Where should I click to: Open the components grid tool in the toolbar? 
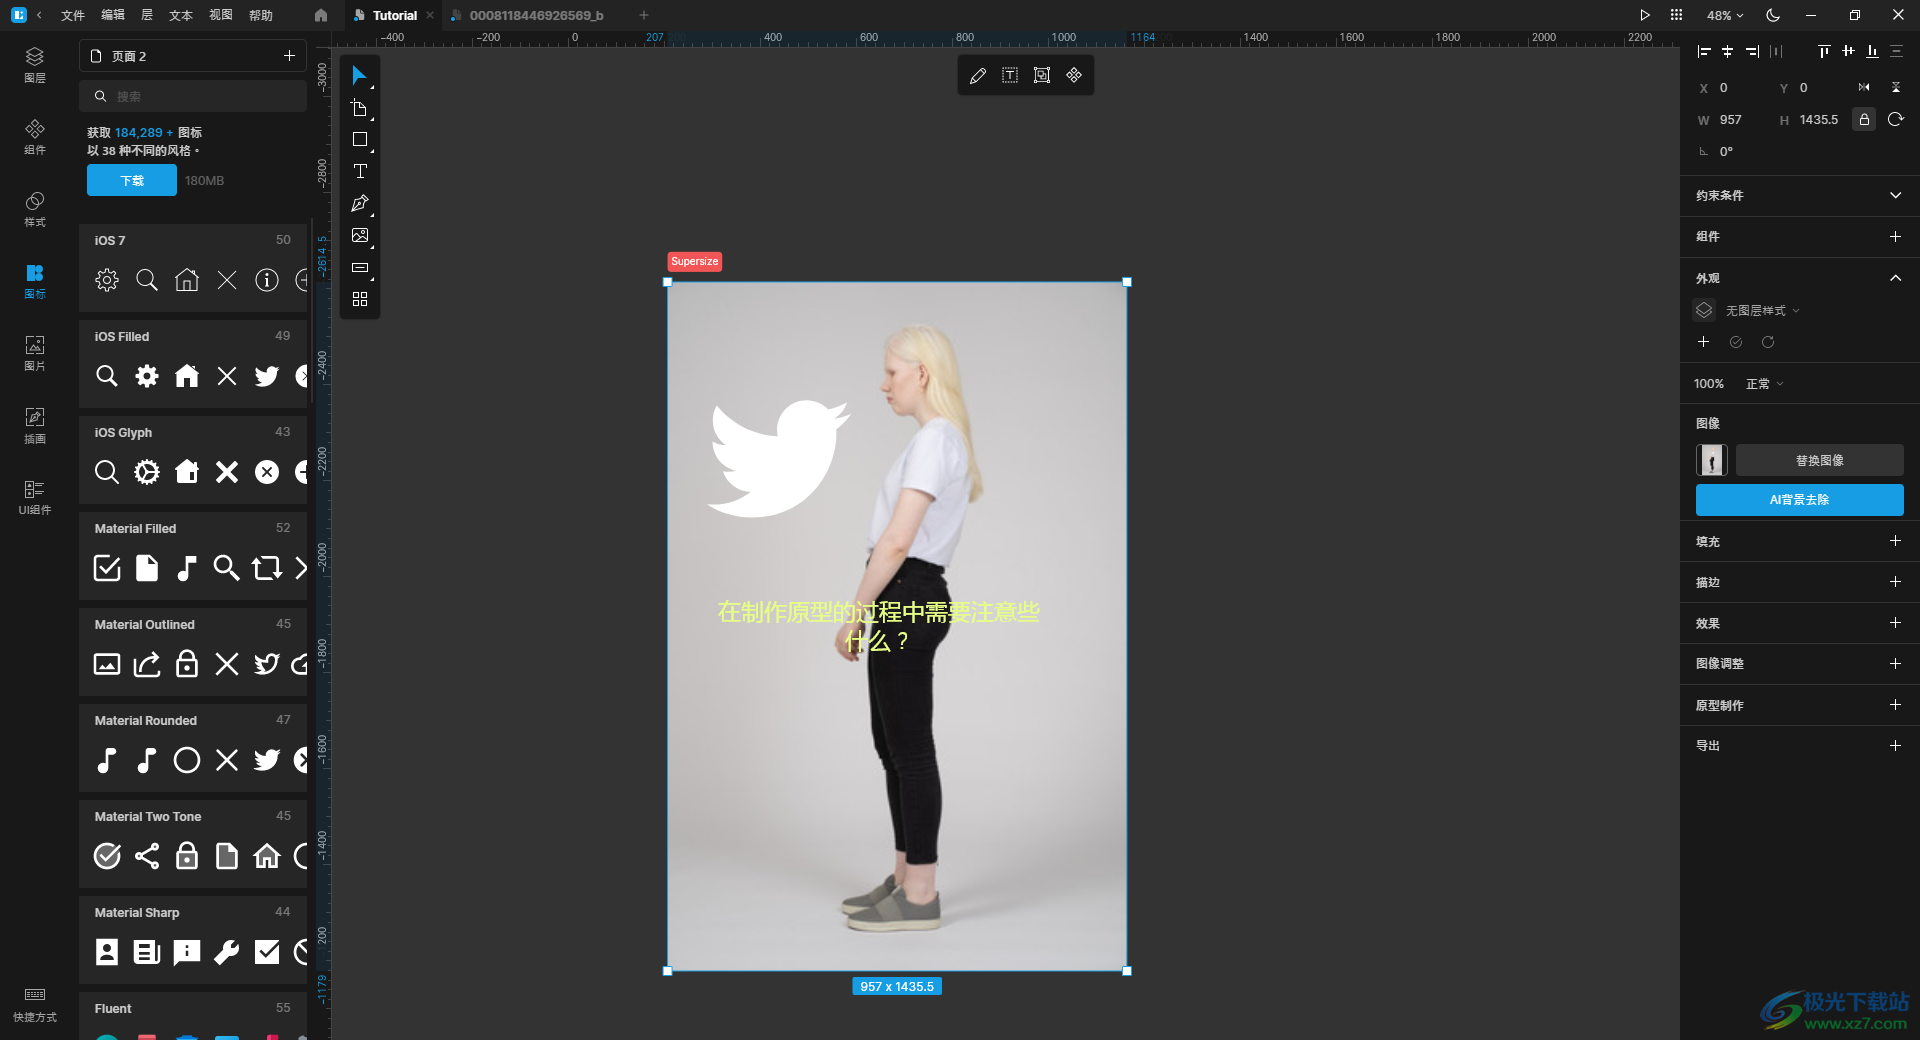click(359, 299)
